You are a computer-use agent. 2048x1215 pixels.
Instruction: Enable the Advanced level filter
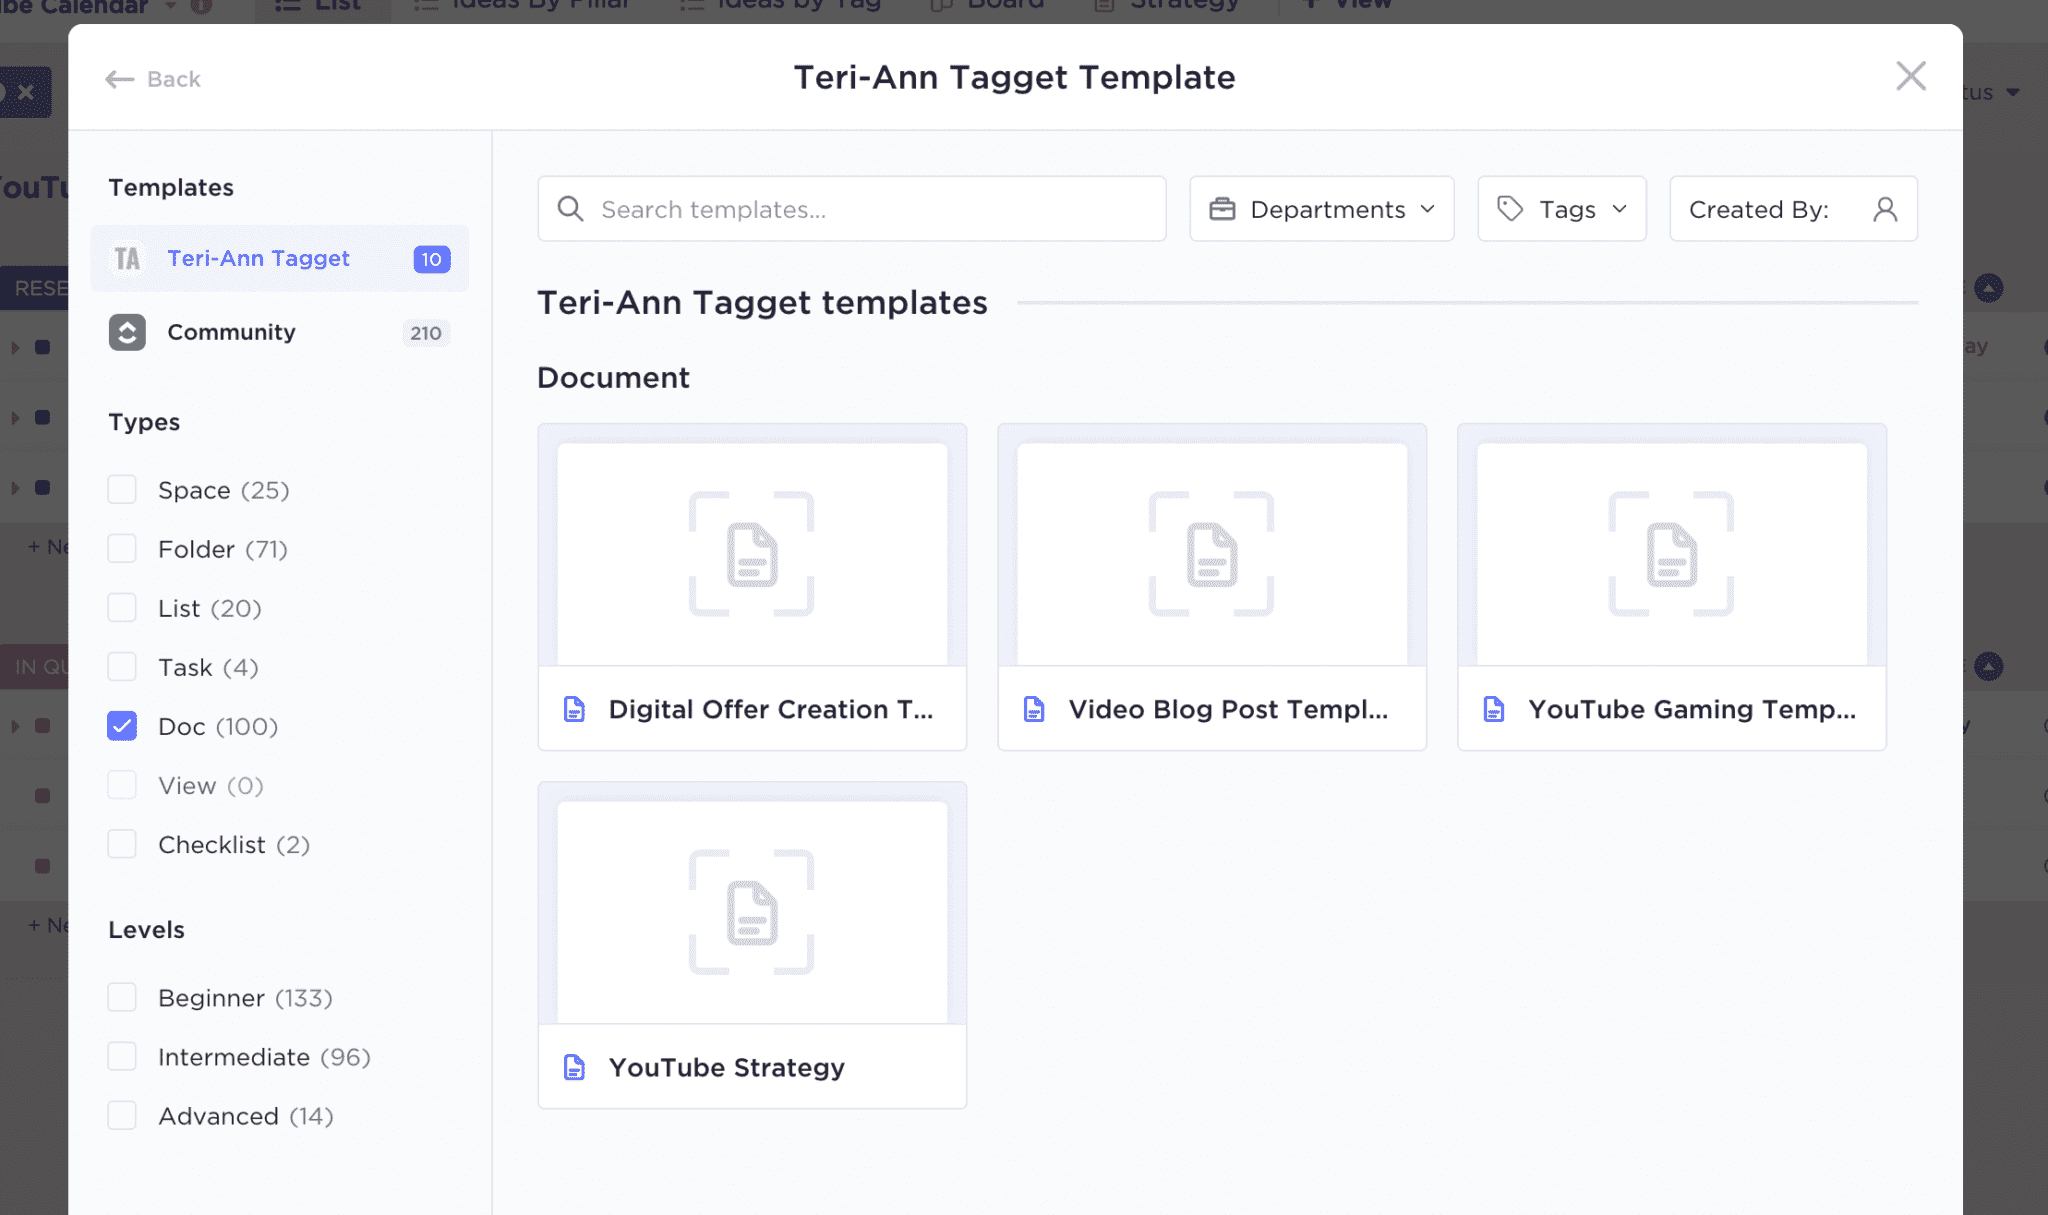tap(122, 1115)
